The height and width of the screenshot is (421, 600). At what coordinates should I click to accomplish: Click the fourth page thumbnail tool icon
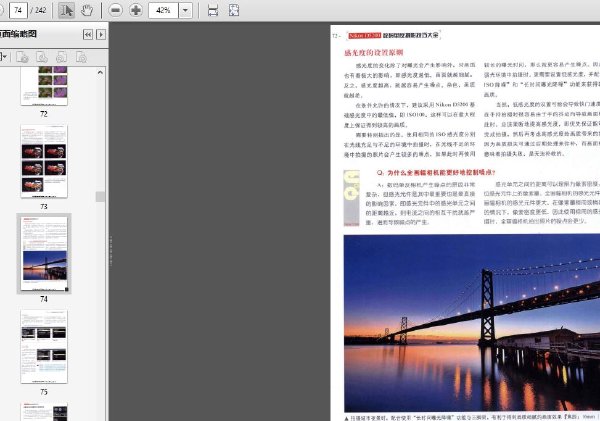point(81,57)
